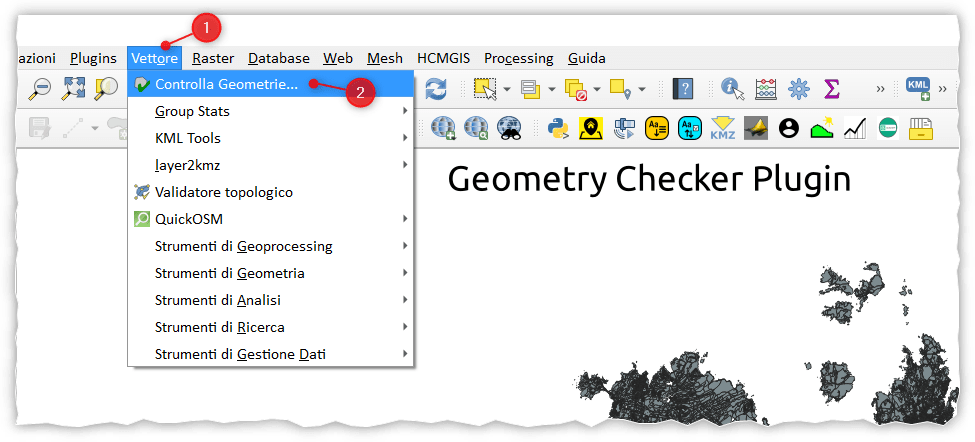This screenshot has width=975, height=442.
Task: Choose Controlla Geometrie from Vettore menu
Action: [x=226, y=84]
